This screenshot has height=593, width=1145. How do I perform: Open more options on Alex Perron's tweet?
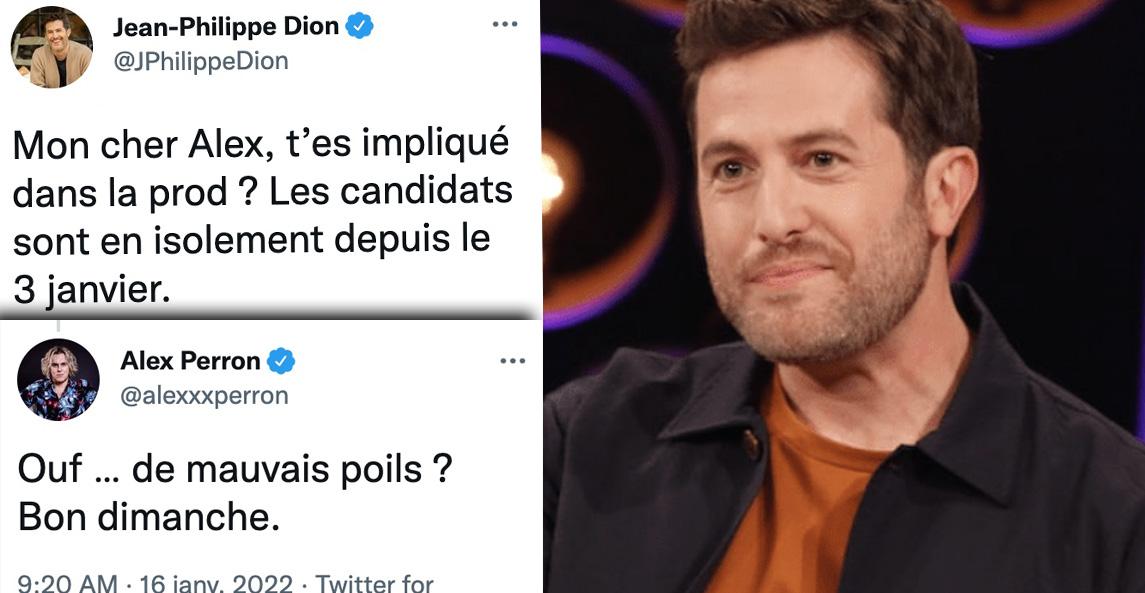[513, 361]
